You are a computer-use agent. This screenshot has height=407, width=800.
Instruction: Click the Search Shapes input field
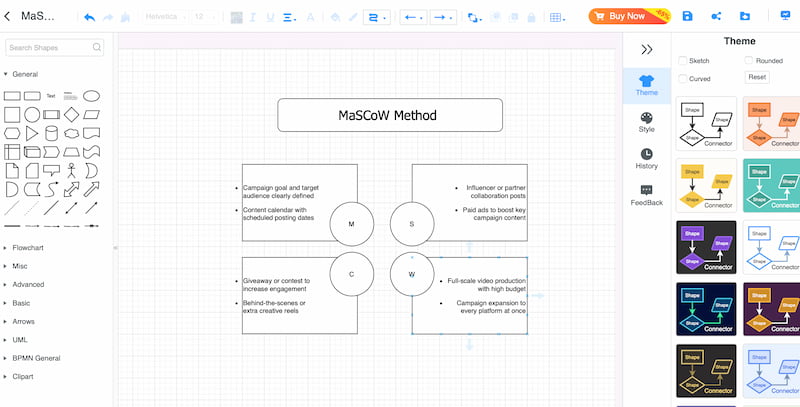tap(57, 49)
